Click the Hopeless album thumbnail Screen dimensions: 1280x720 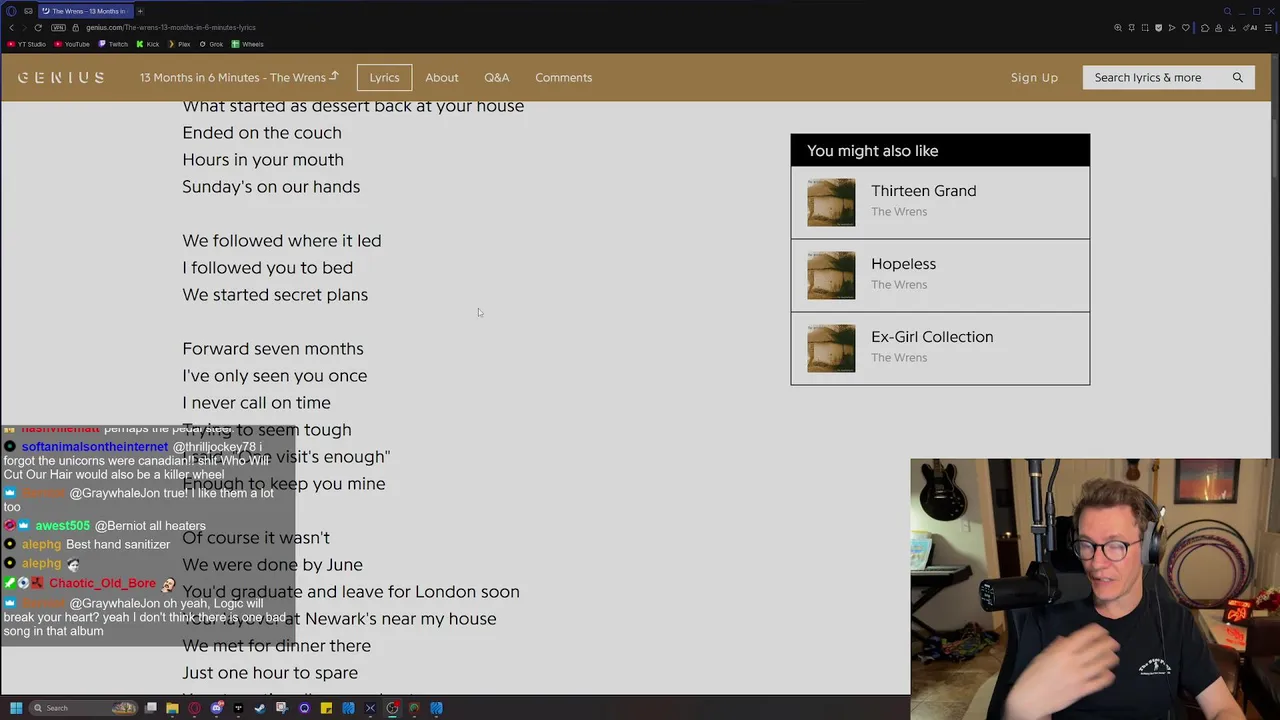(x=831, y=275)
